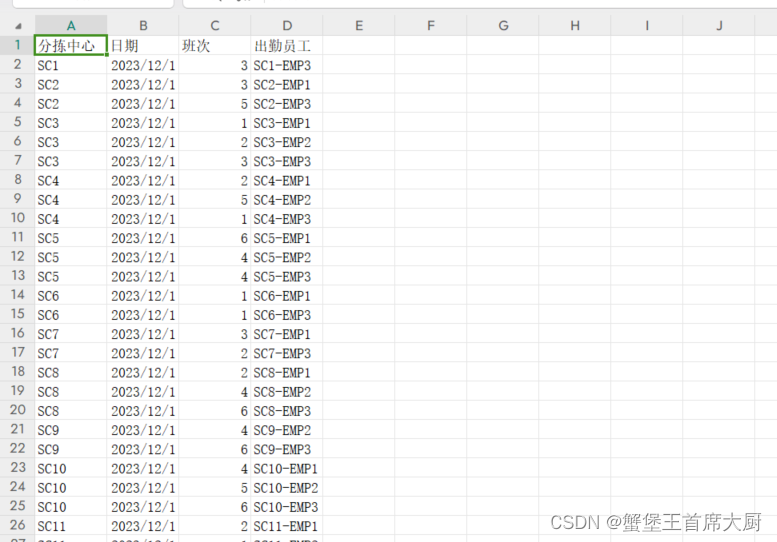Click the SC1 cell in row 2
Screen dimensions: 777x542
pos(71,65)
